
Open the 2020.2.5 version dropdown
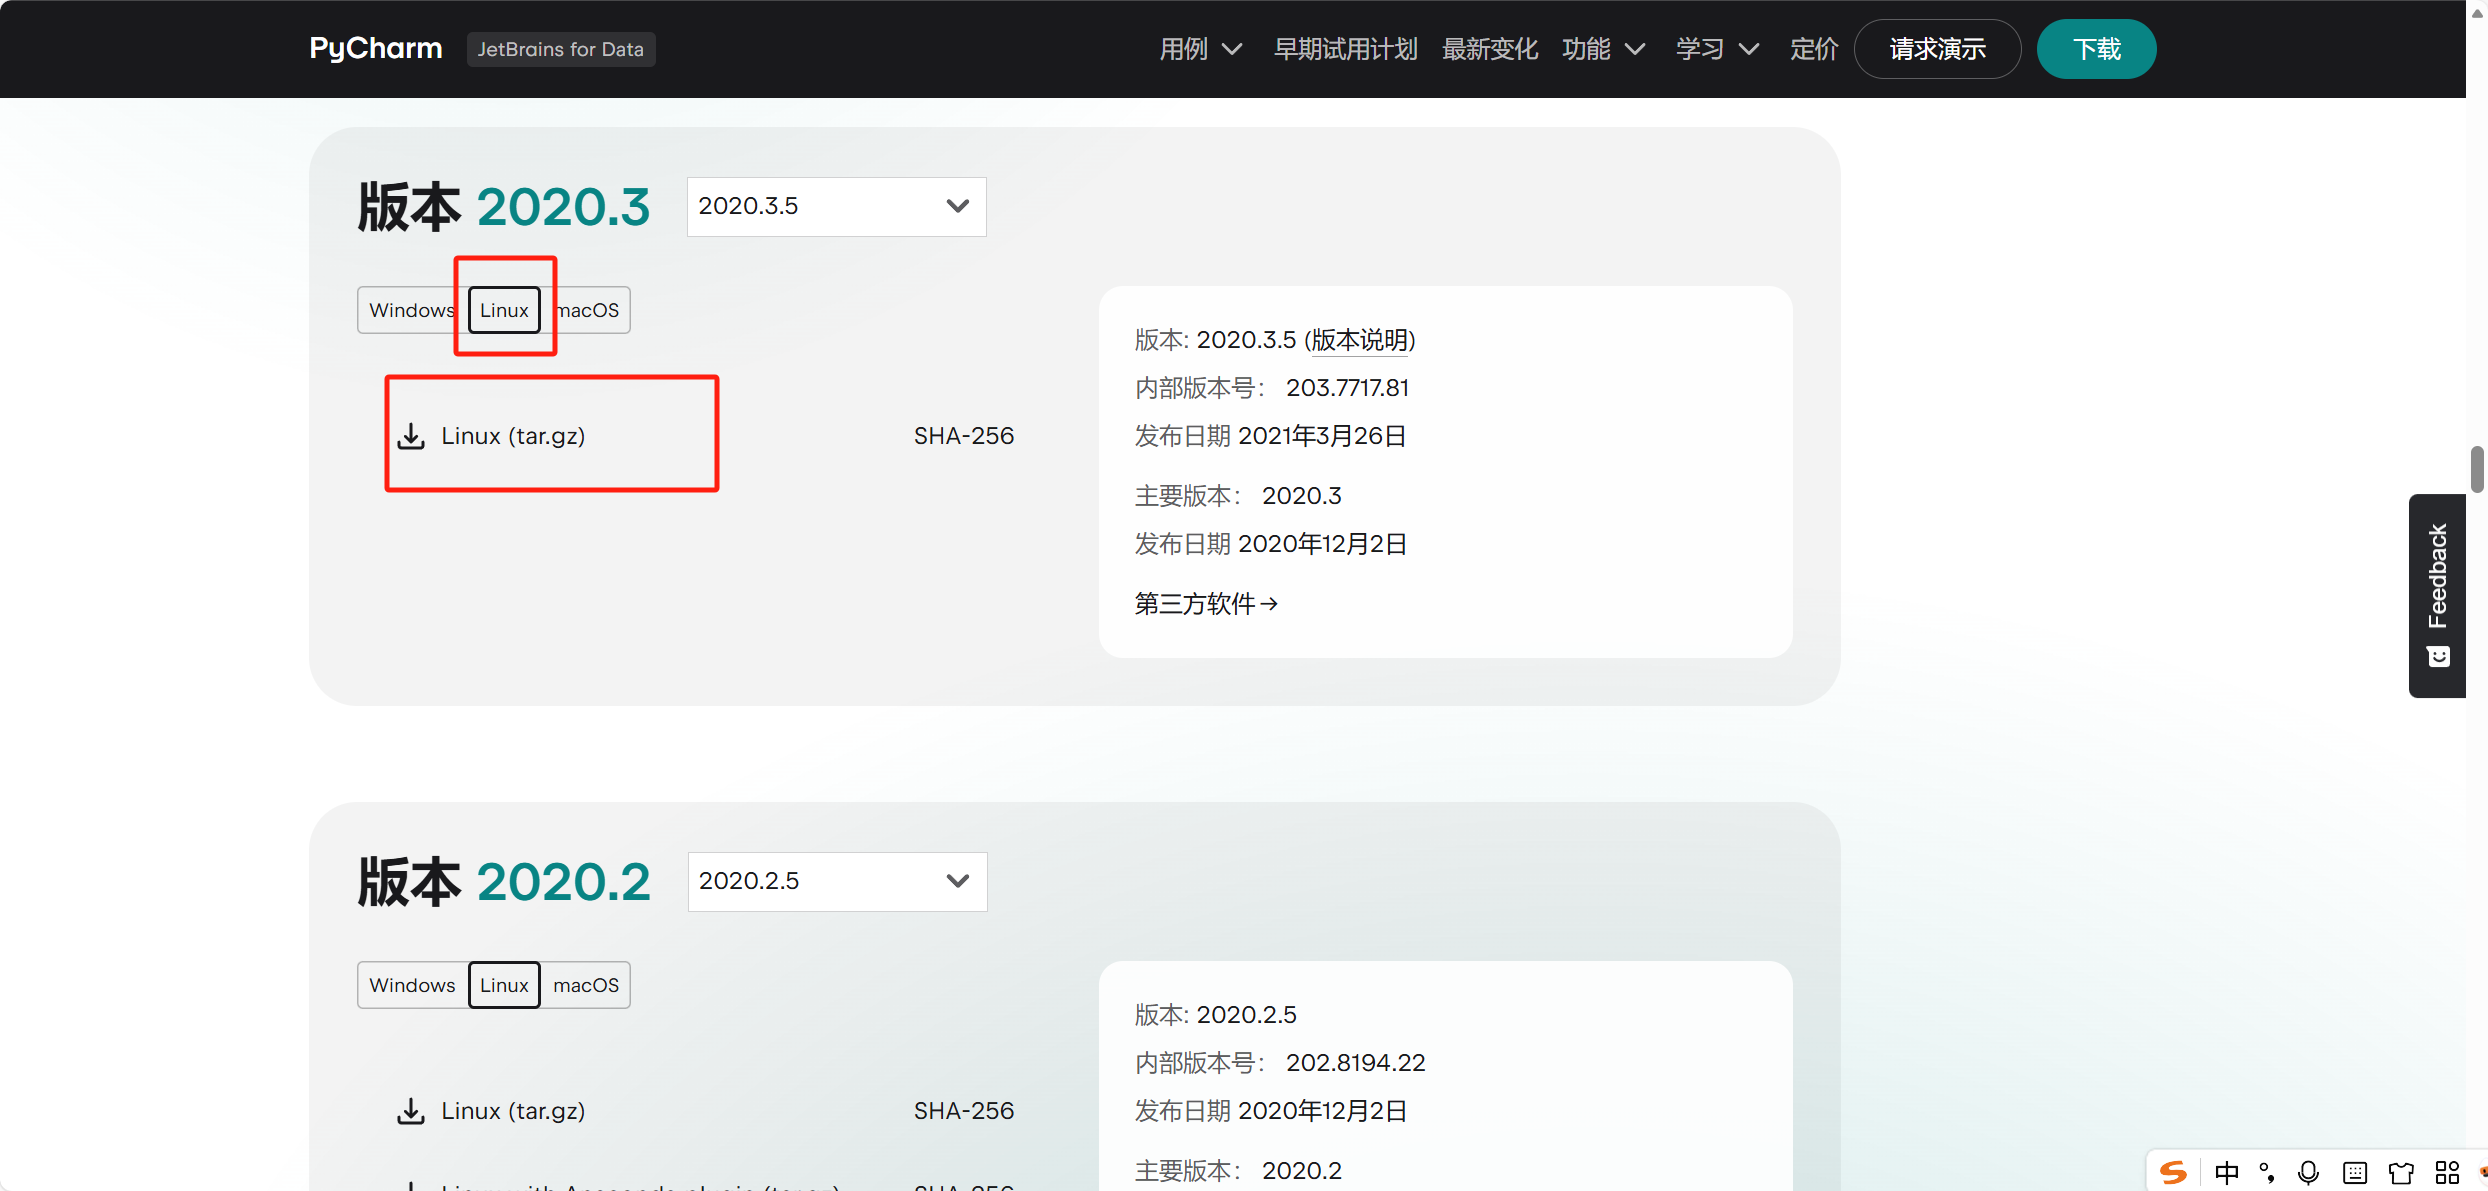(x=837, y=881)
